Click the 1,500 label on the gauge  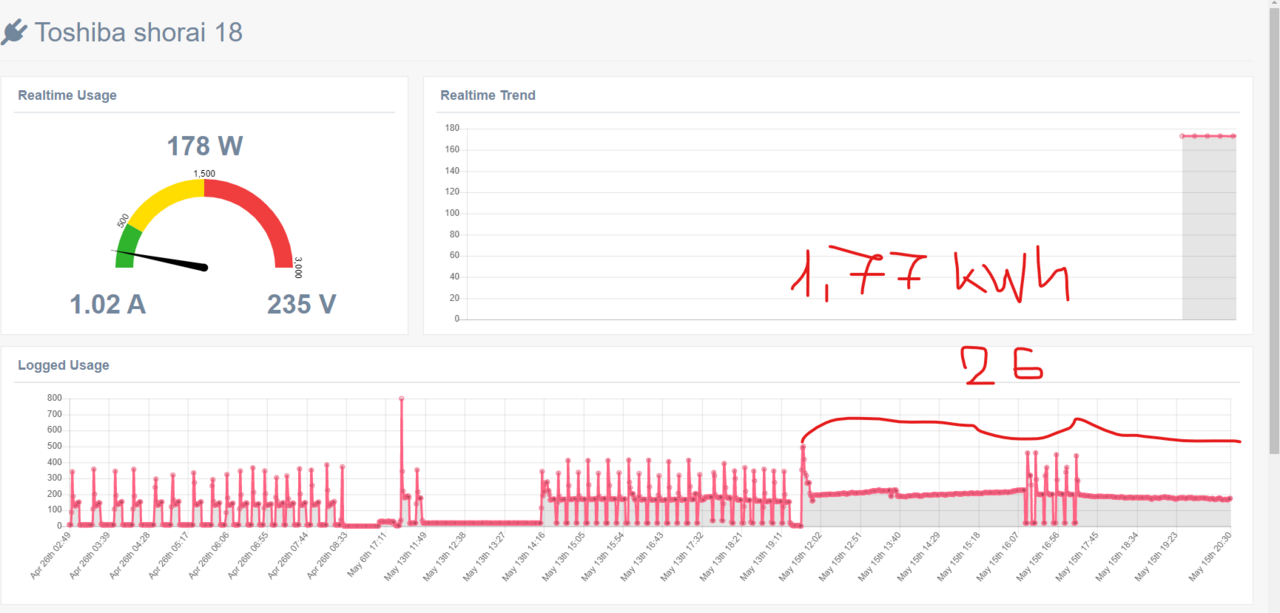[x=204, y=174]
